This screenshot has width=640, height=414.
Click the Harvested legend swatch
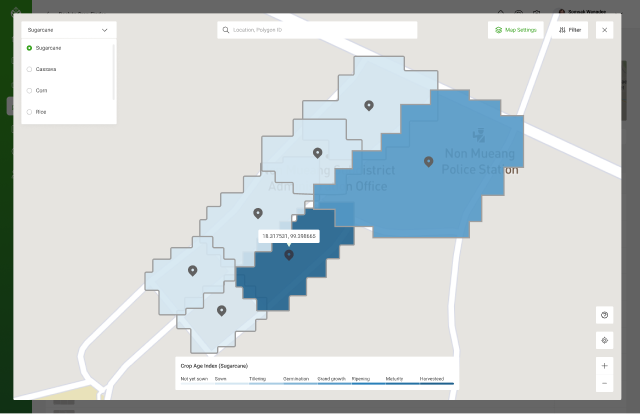tap(437, 383)
